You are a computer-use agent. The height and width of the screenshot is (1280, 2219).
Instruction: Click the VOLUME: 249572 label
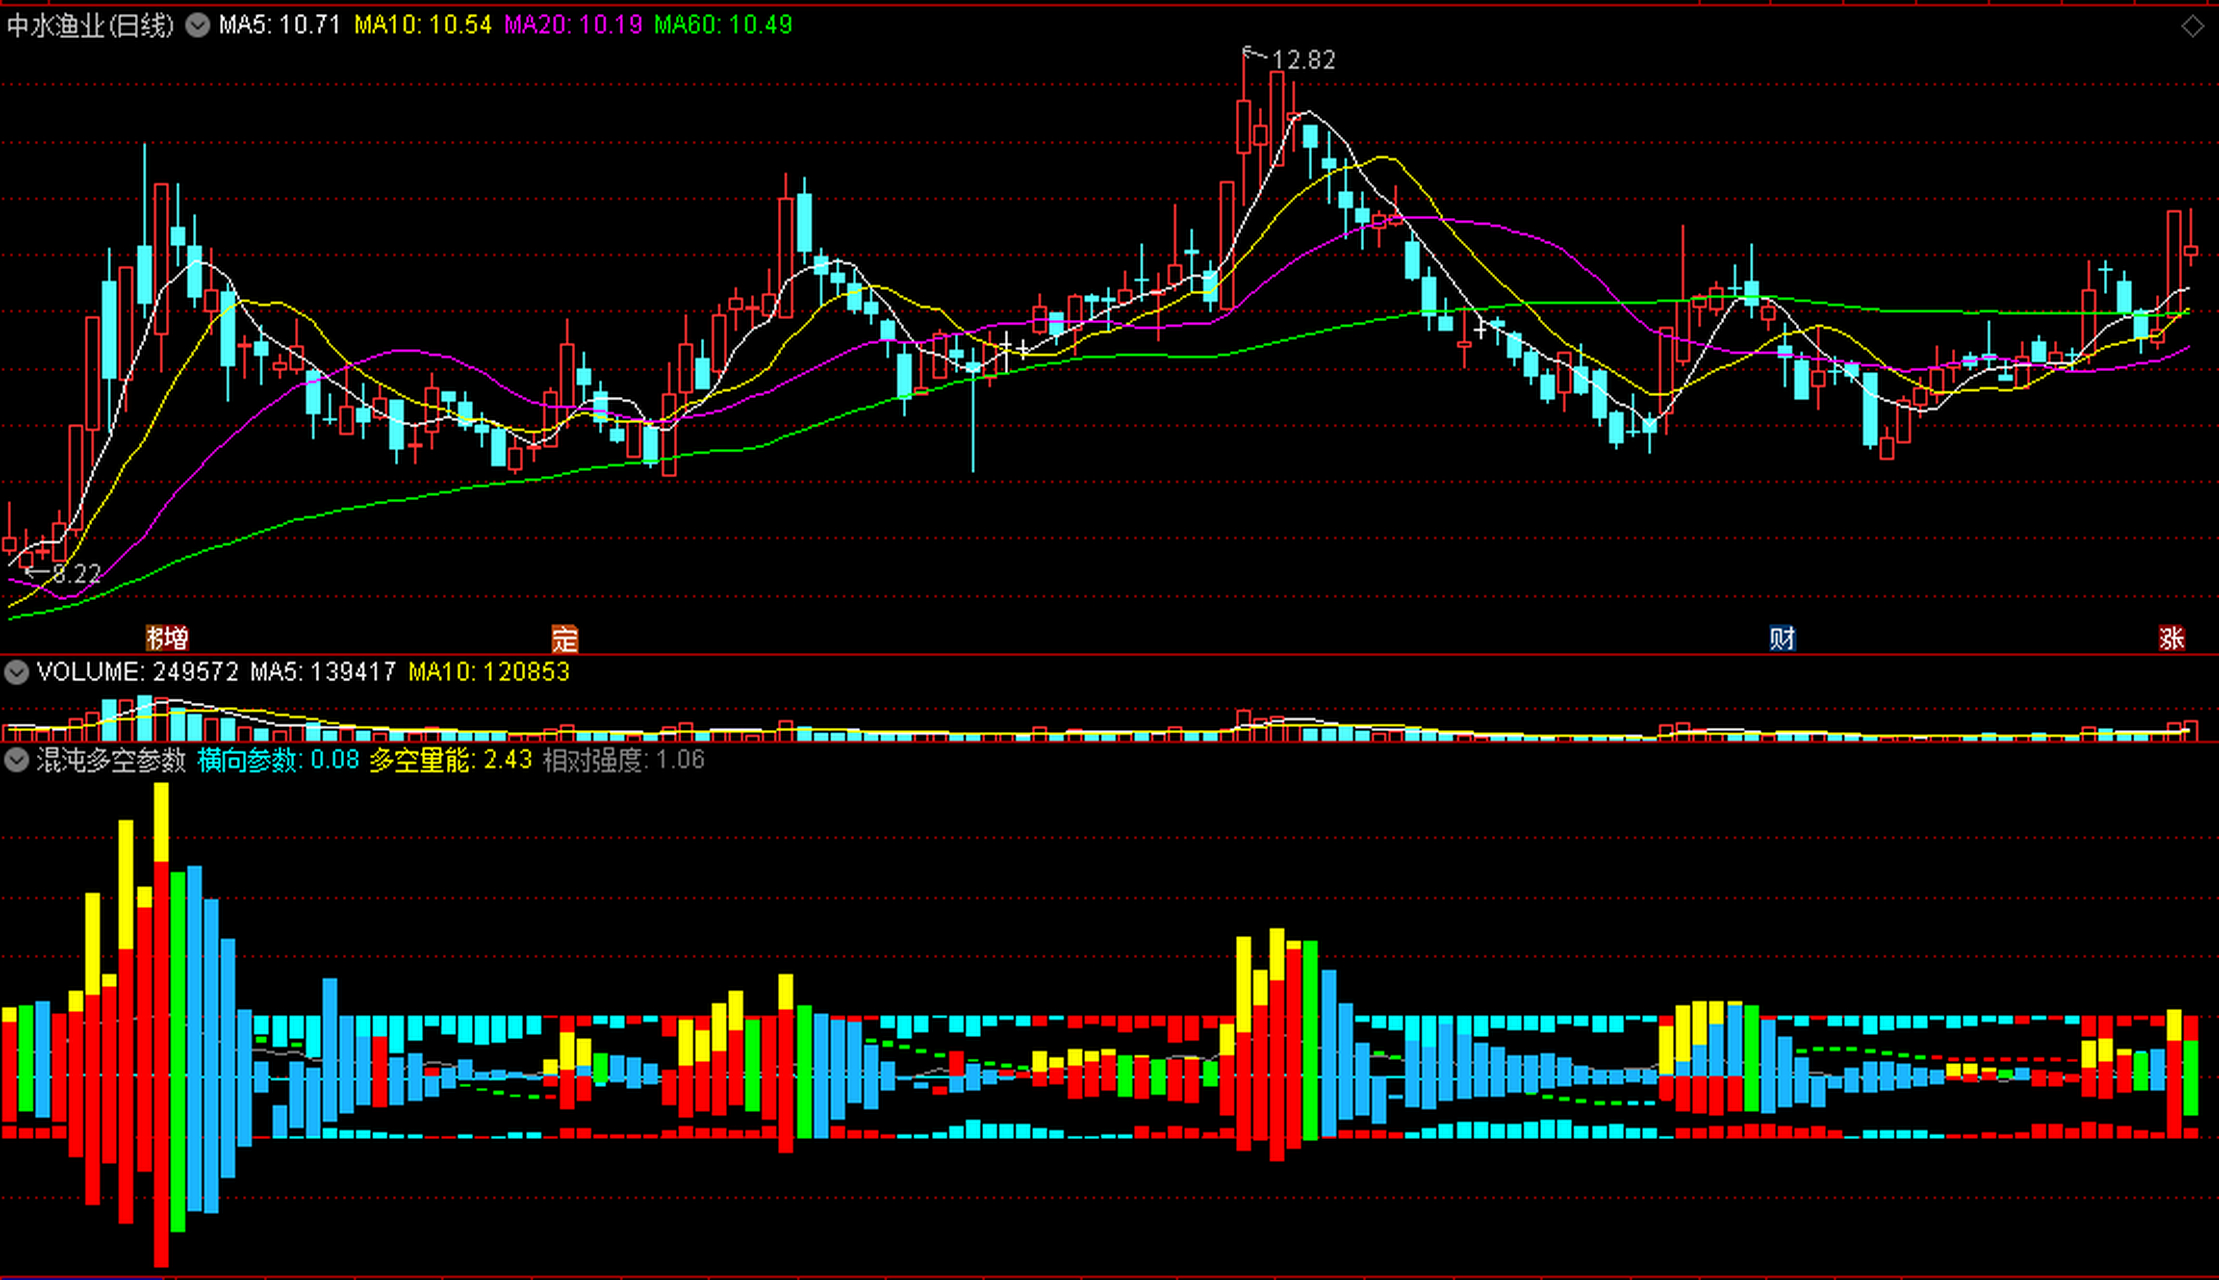tap(138, 672)
